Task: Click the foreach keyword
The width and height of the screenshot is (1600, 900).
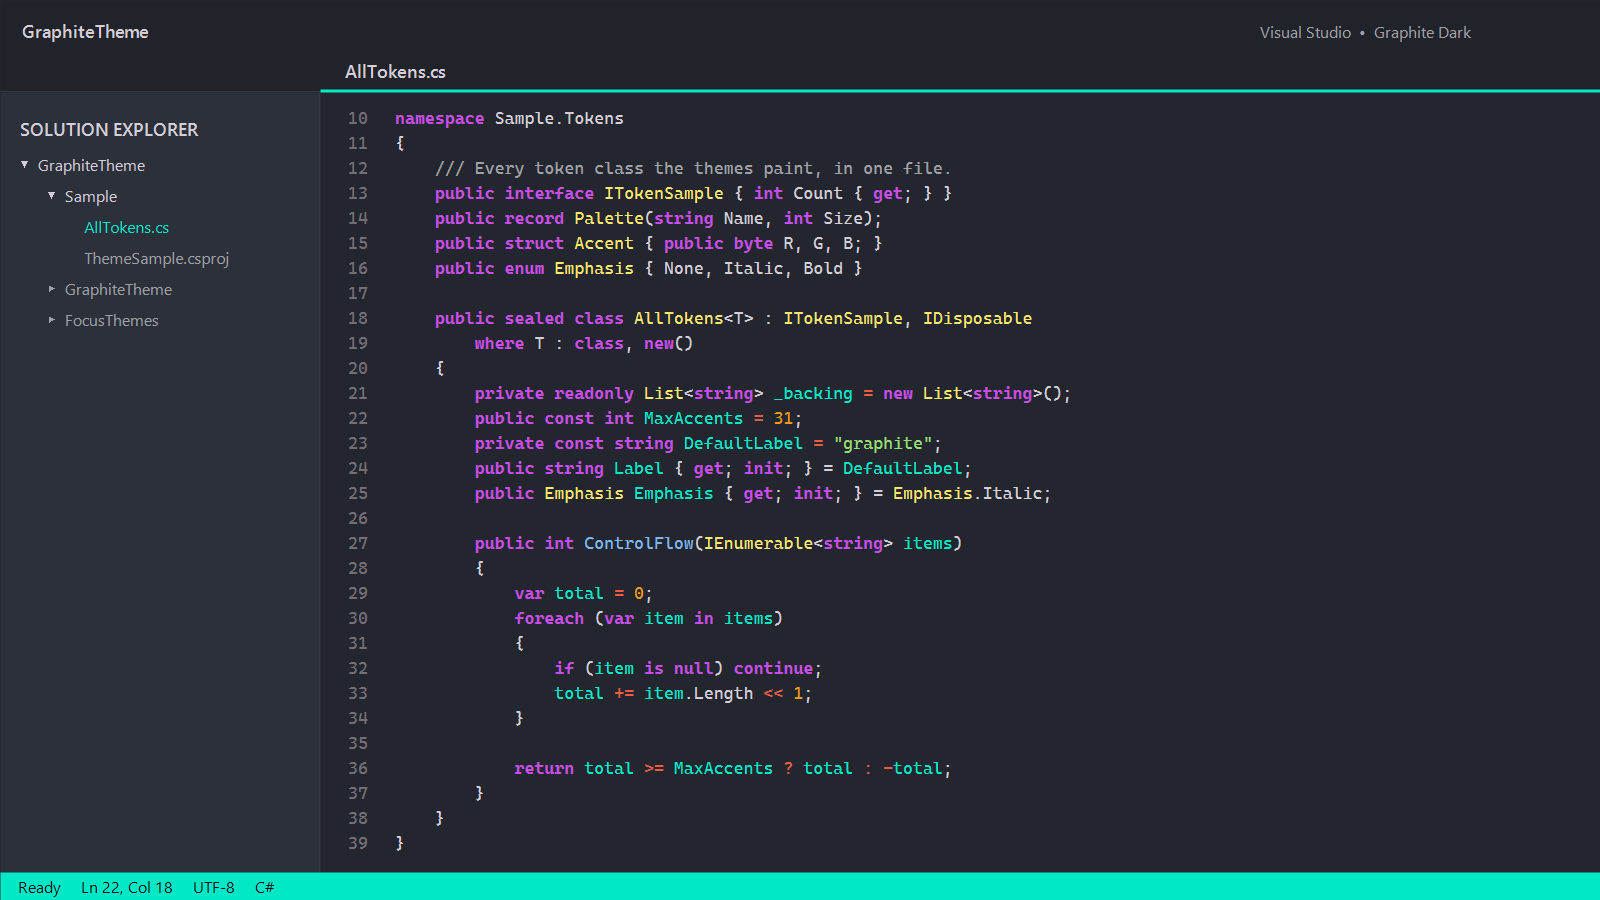Action: click(549, 618)
